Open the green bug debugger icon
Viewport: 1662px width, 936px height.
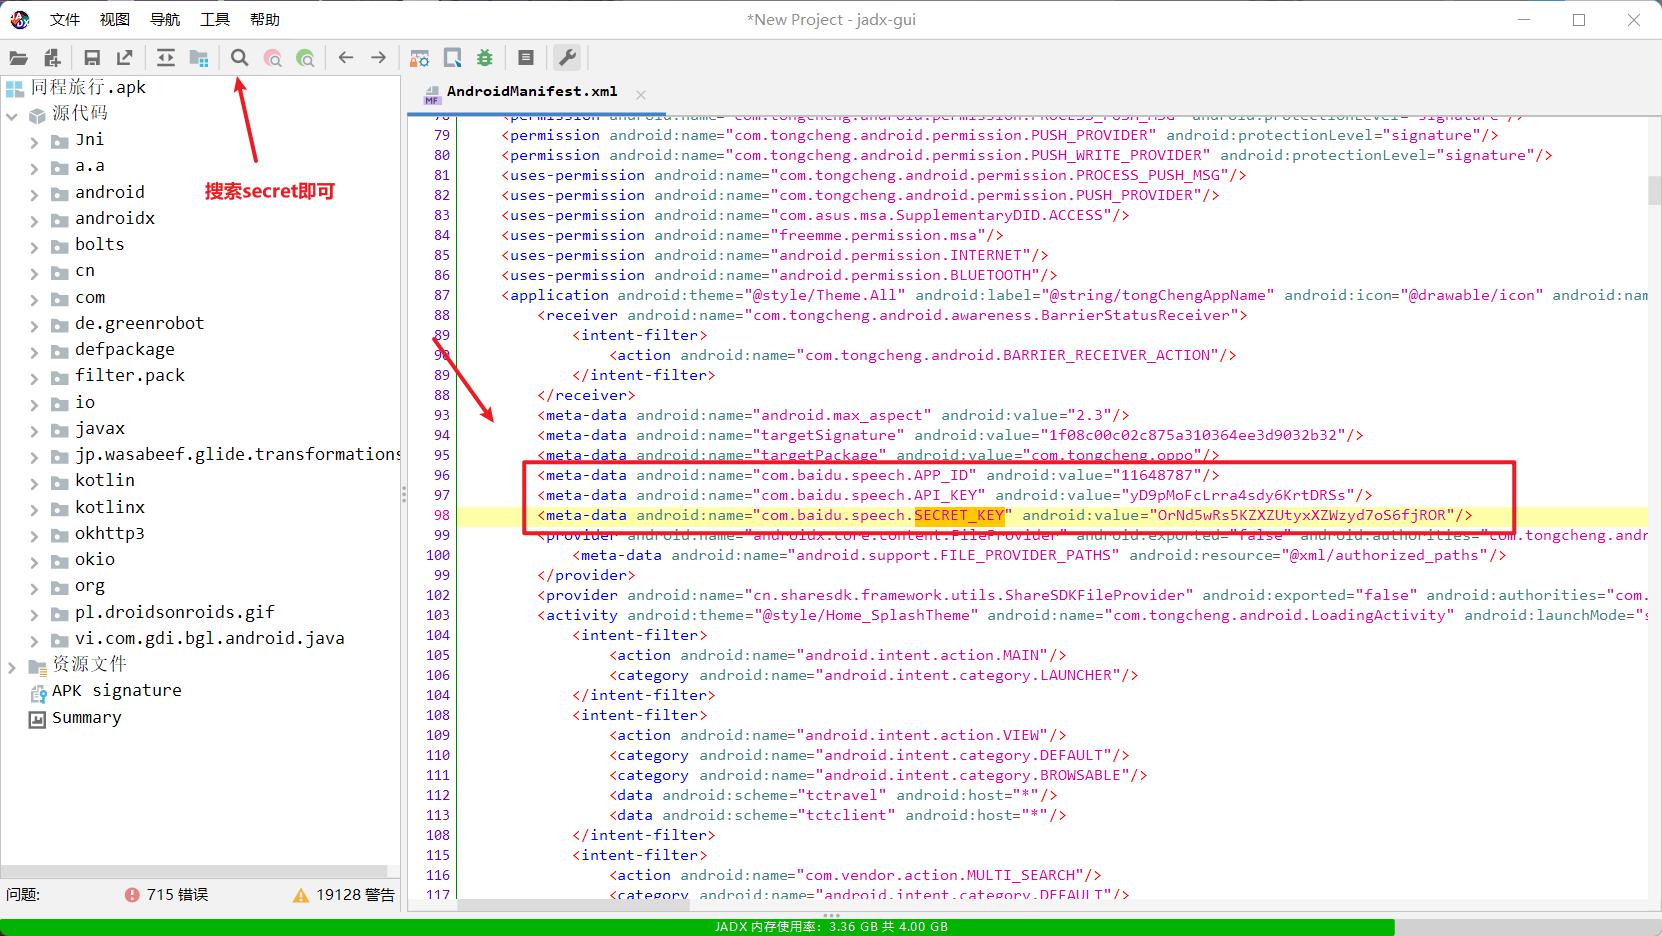click(x=485, y=58)
